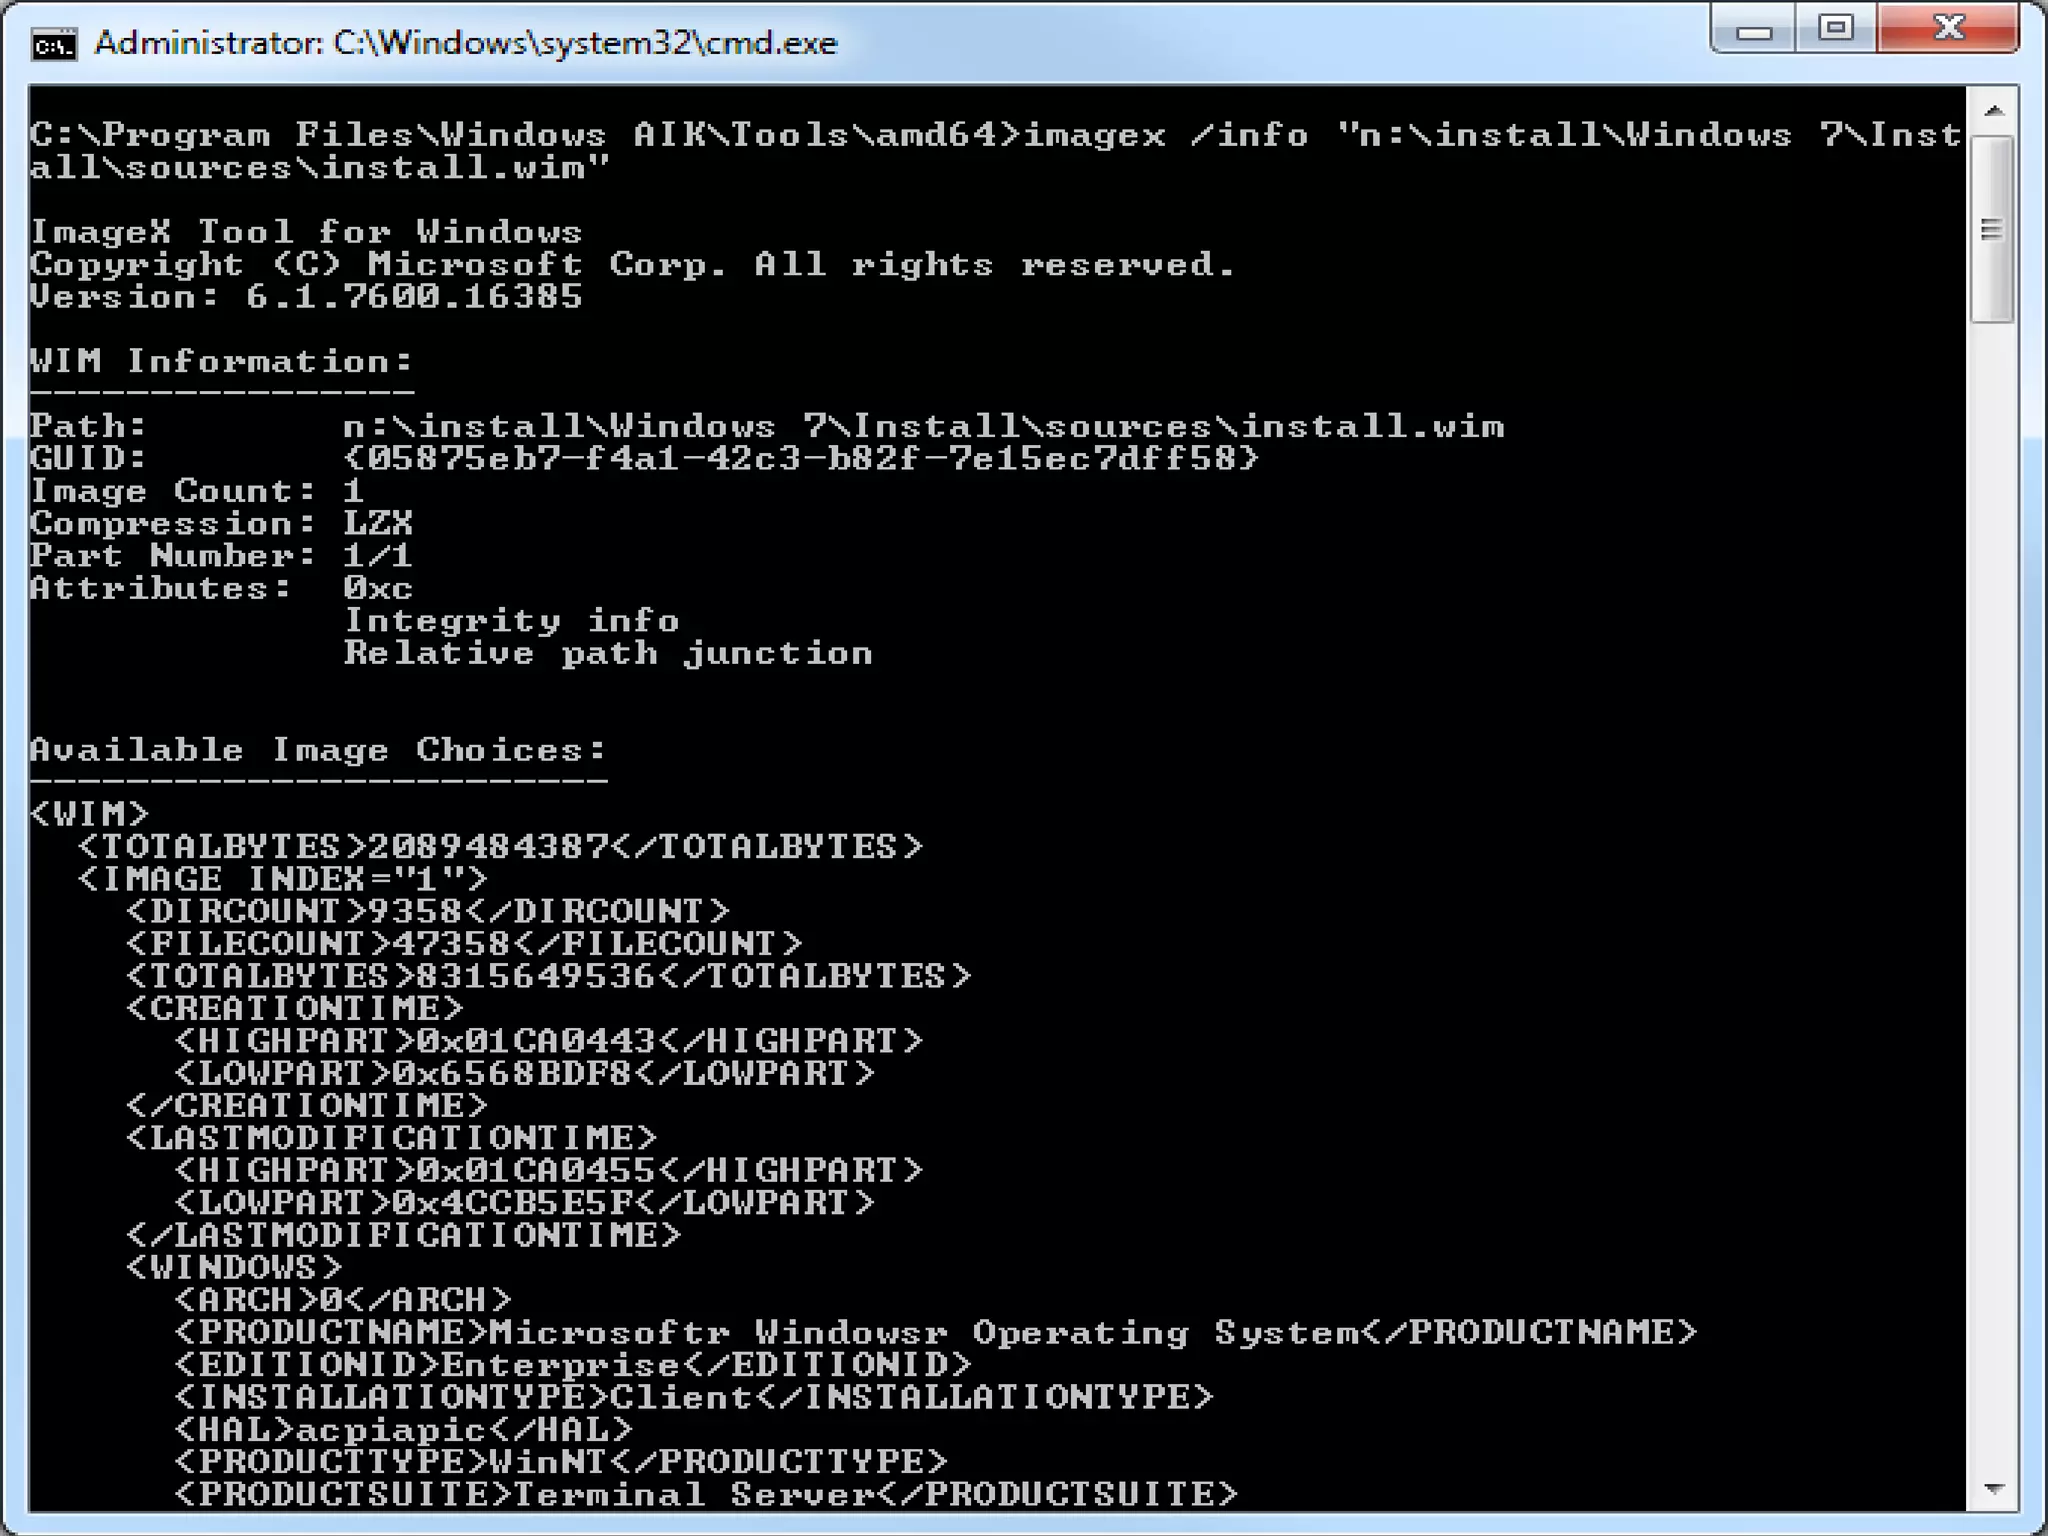This screenshot has height=1536, width=2048.
Task: Click the PRODUCTNAME Microsoft Windows Operating System line
Action: coord(936,1332)
